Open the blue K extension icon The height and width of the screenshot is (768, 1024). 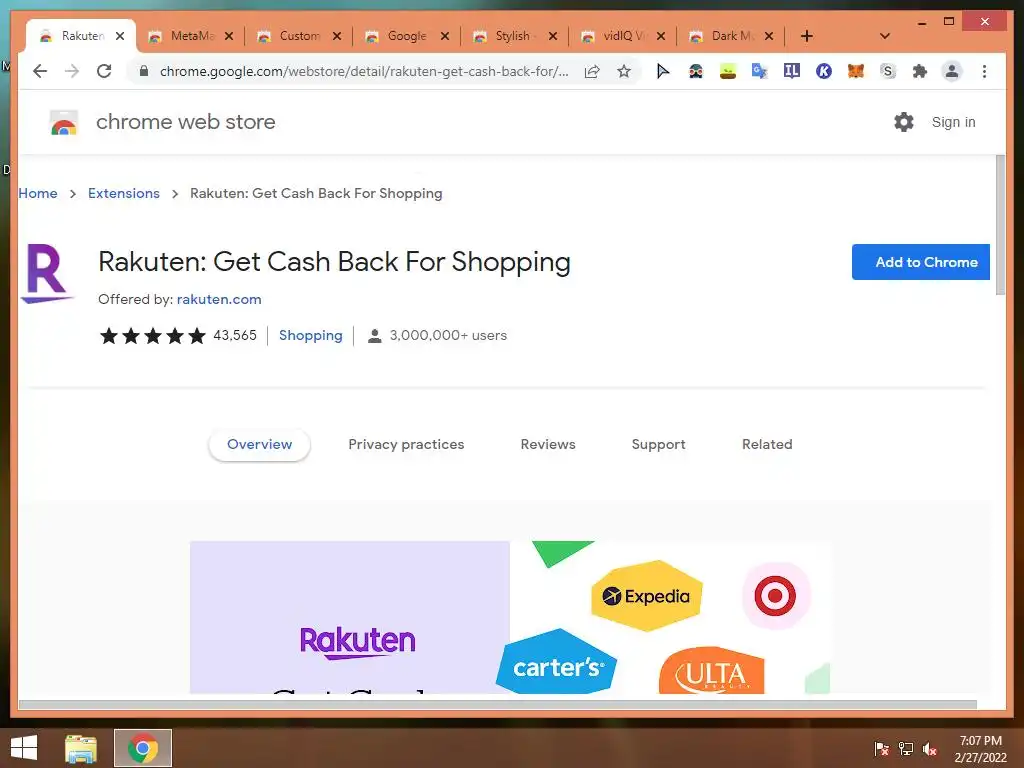point(824,71)
